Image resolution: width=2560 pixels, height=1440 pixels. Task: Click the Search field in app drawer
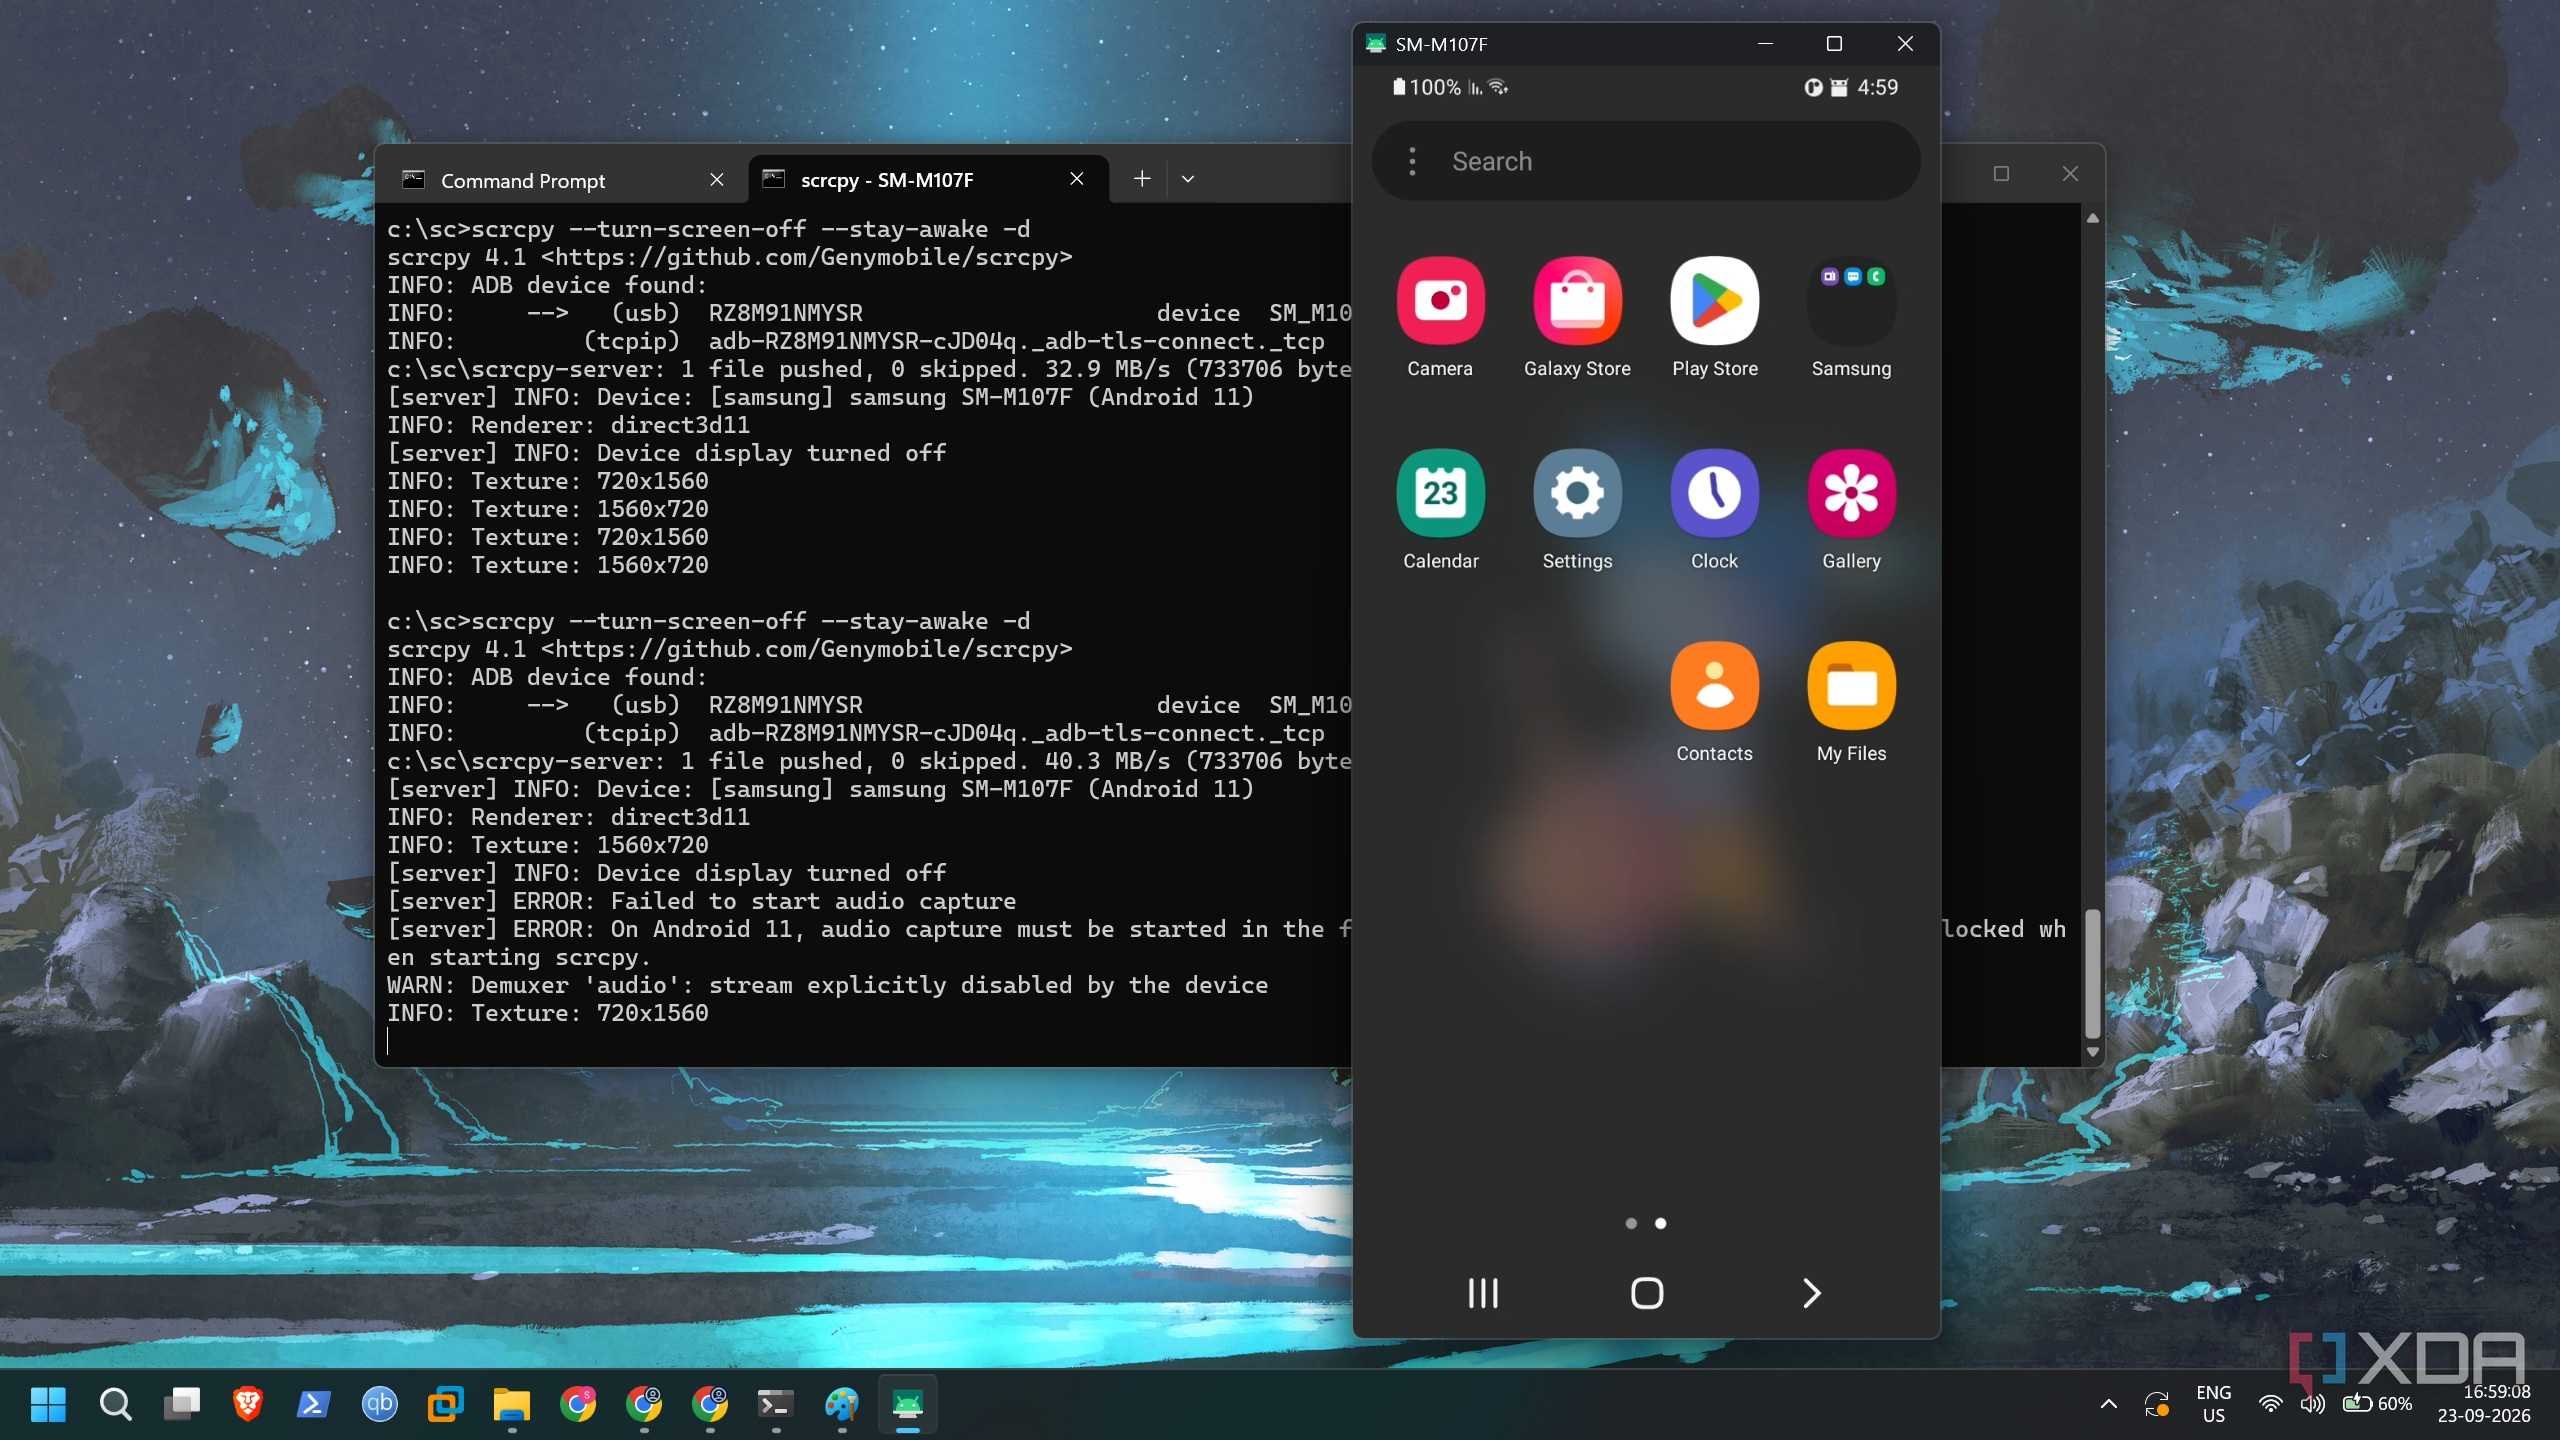[x=1646, y=161]
